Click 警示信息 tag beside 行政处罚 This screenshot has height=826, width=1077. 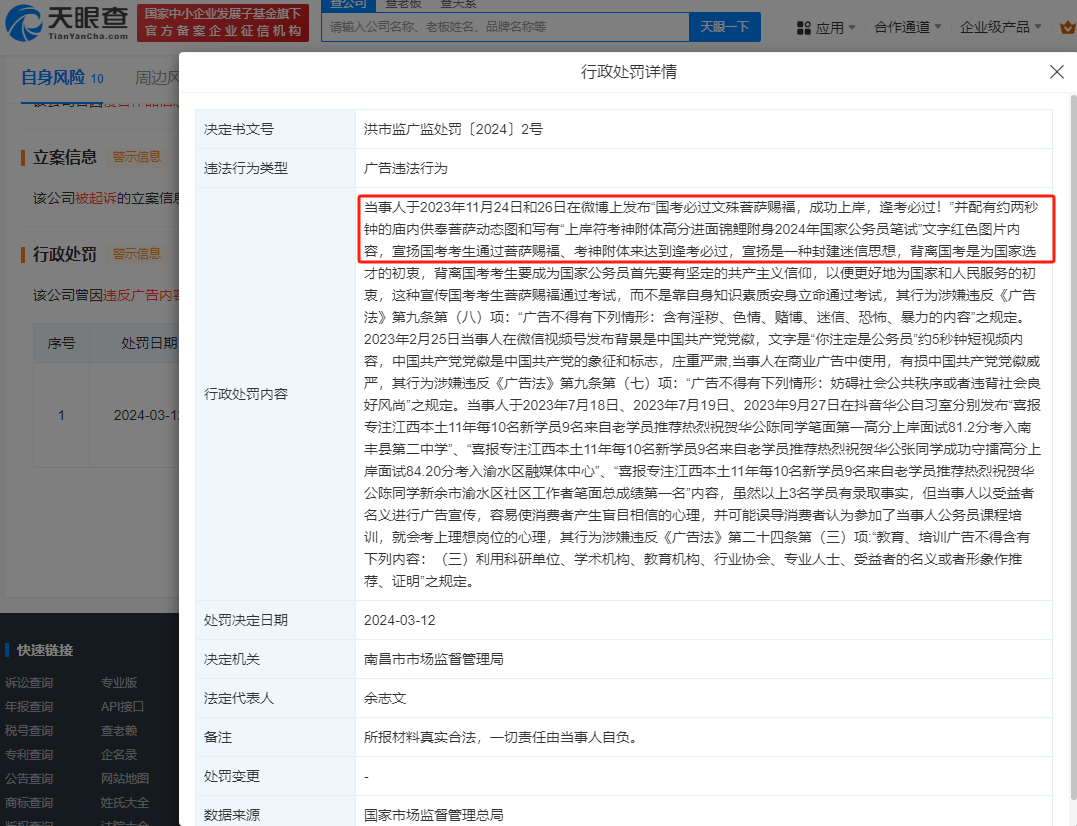[136, 253]
